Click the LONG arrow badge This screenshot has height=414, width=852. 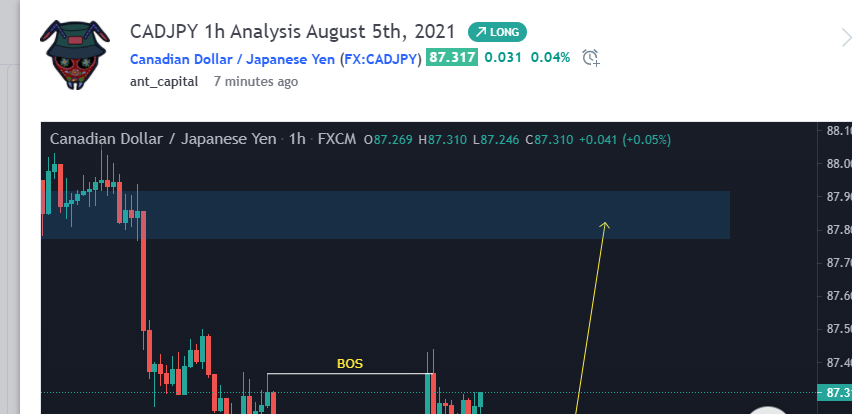pos(497,32)
